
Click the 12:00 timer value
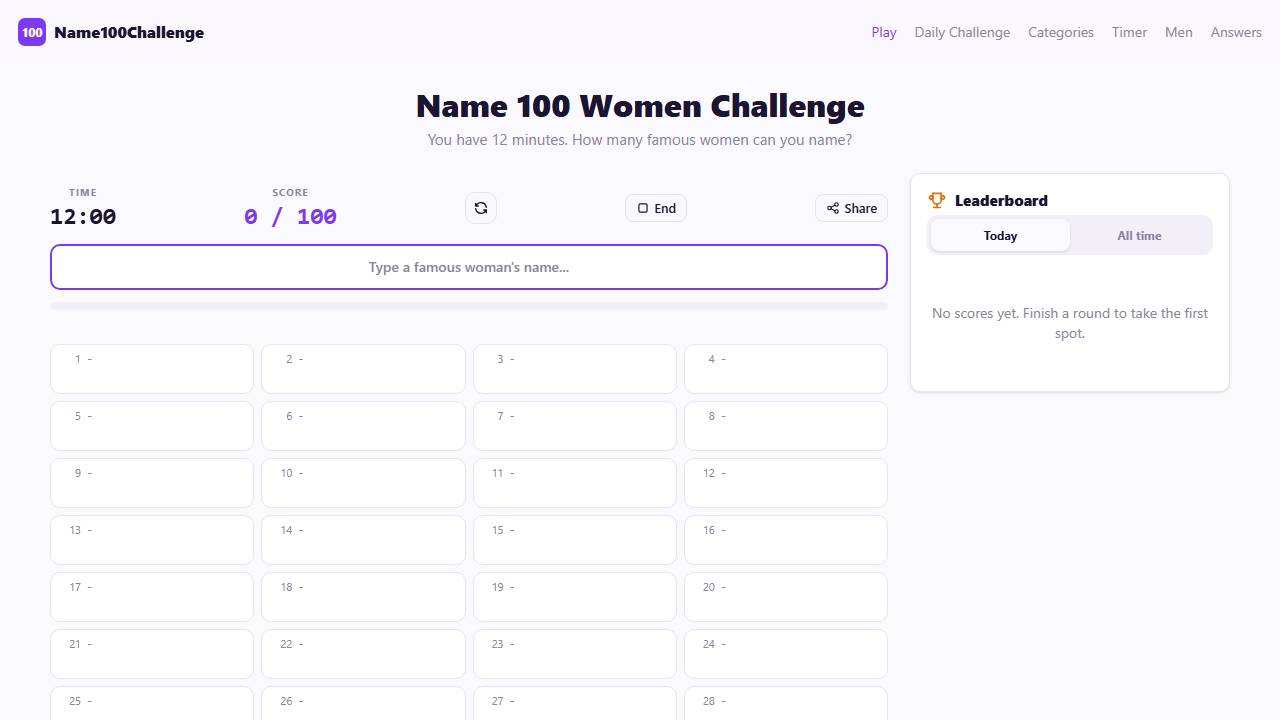point(83,216)
